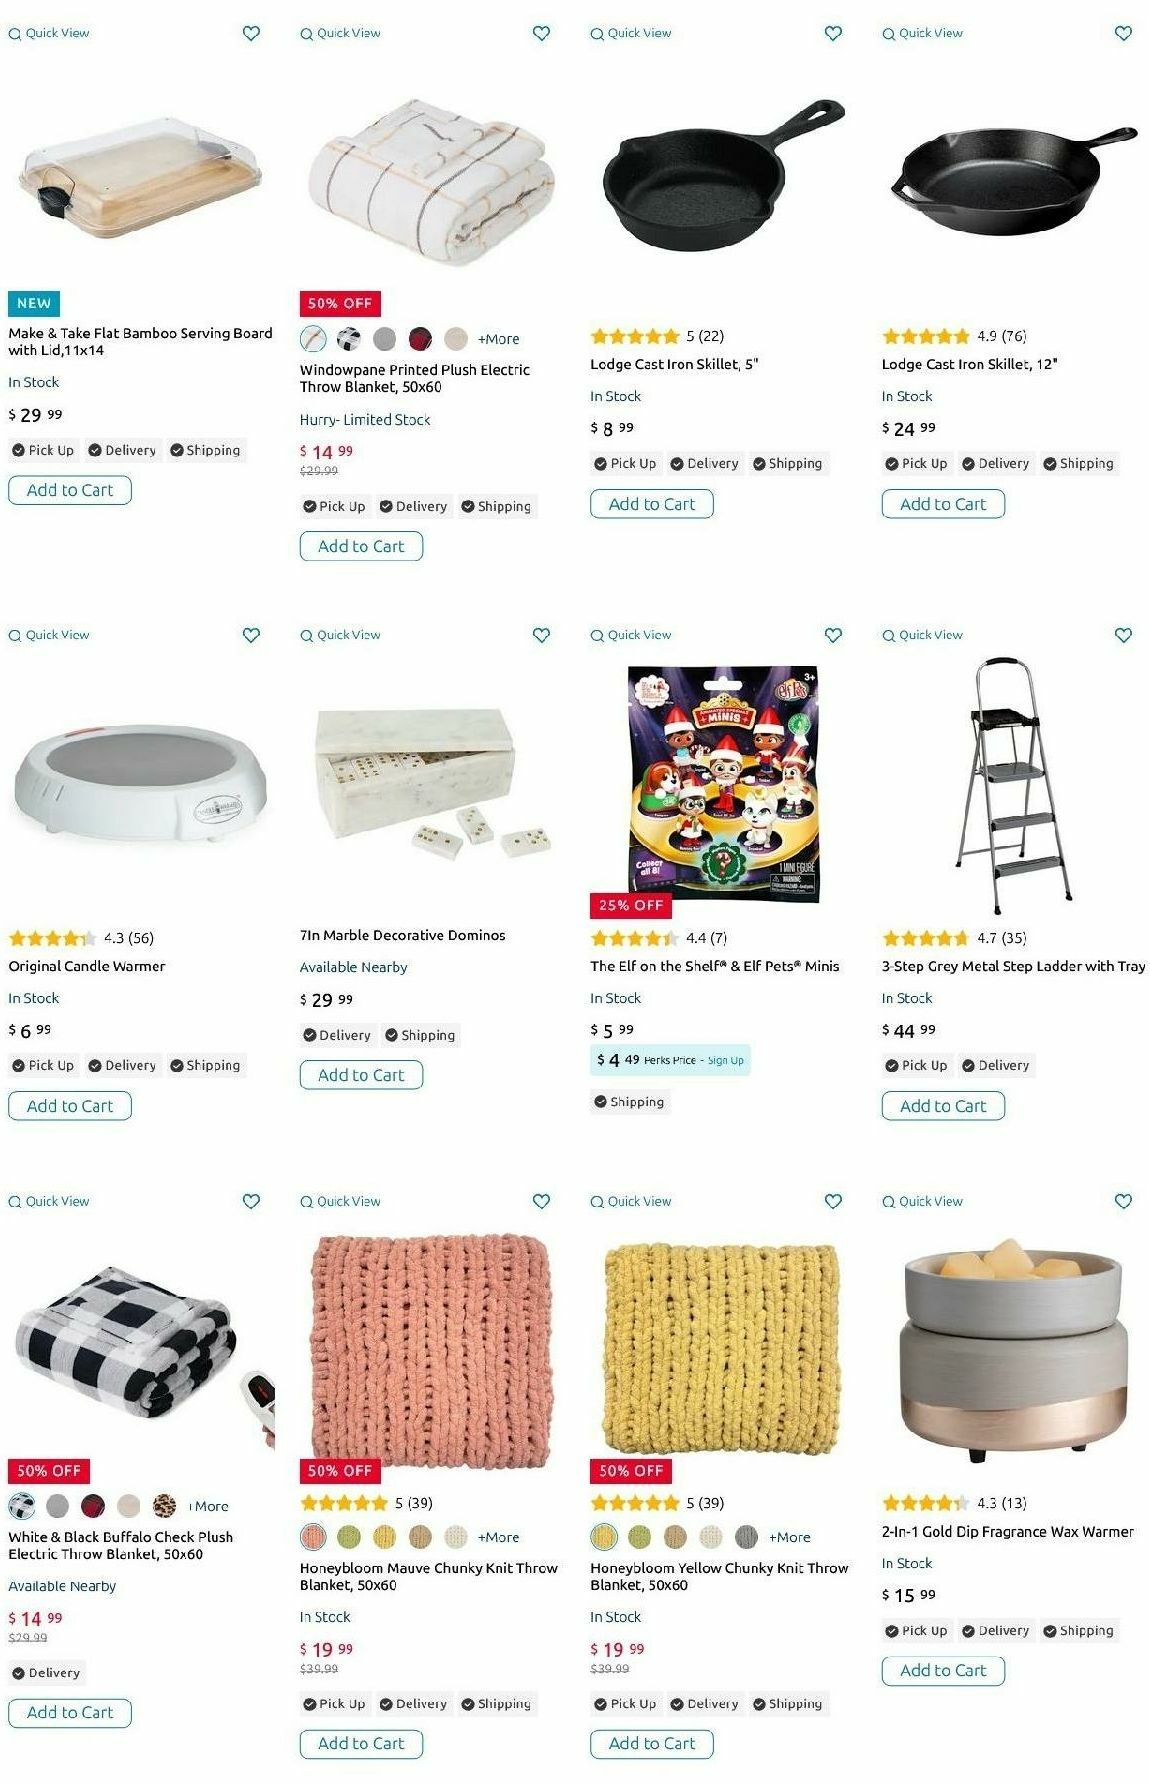Image resolution: width=1150 pixels, height=1783 pixels.
Task: Pick green swatch for Mauve Chunky Knit Throw
Action: [349, 1536]
